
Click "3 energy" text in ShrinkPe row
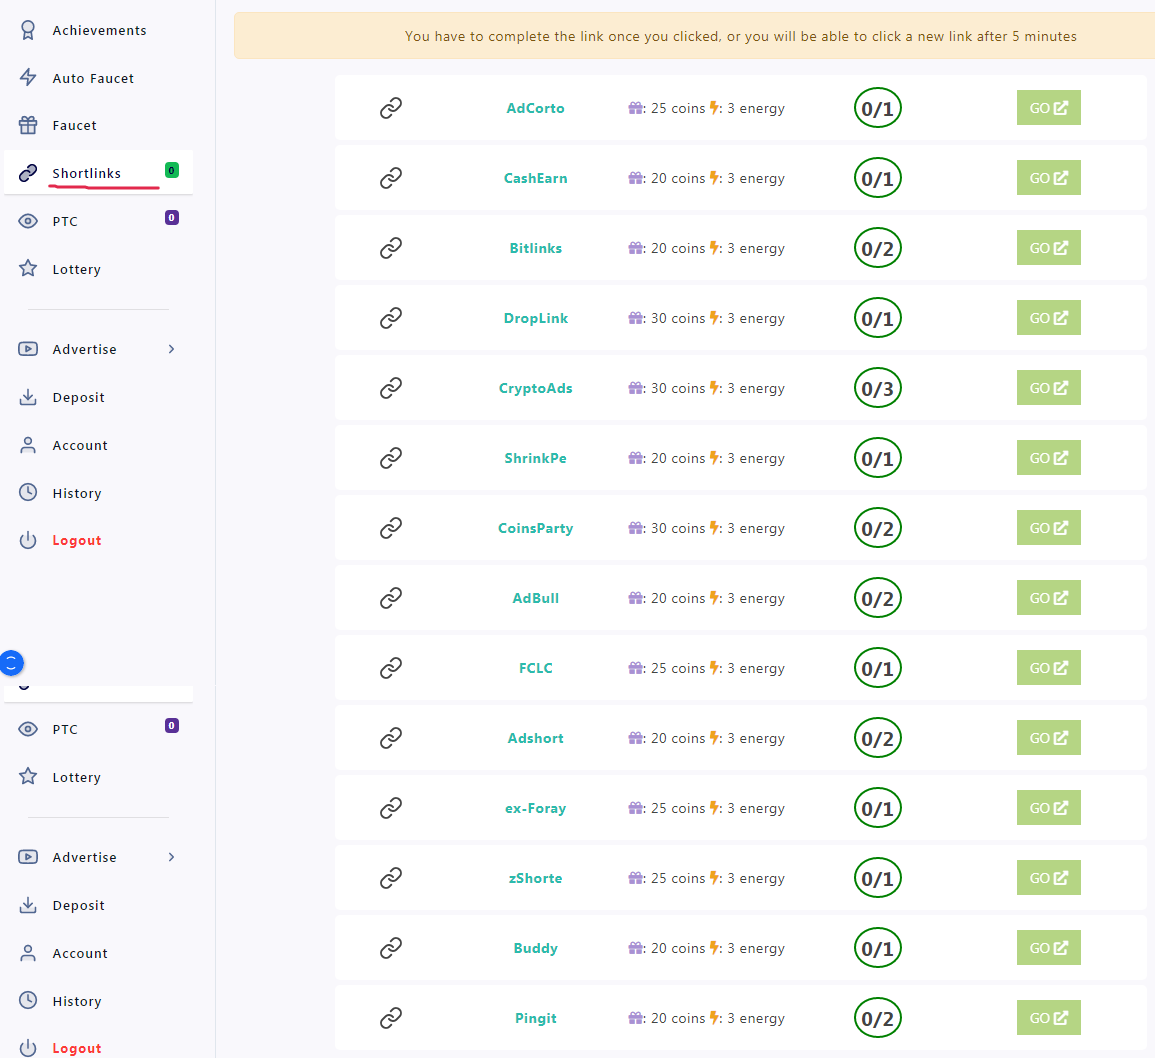(x=756, y=458)
